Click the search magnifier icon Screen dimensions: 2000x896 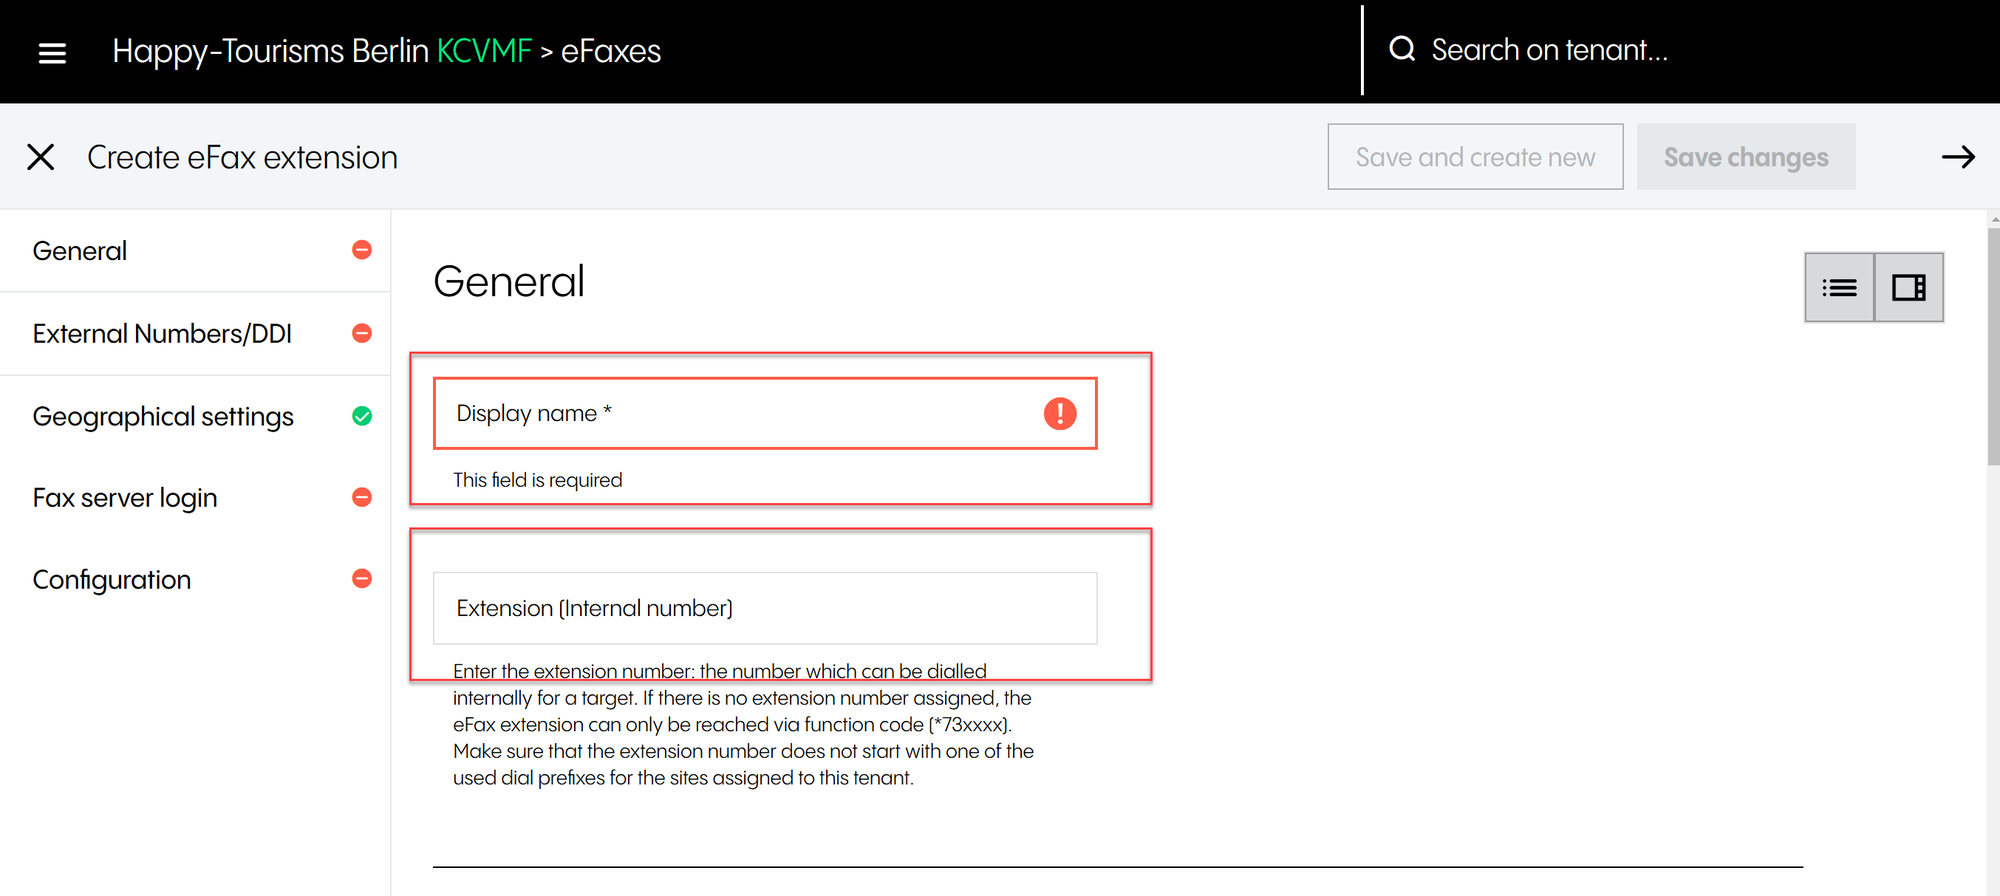click(x=1402, y=49)
